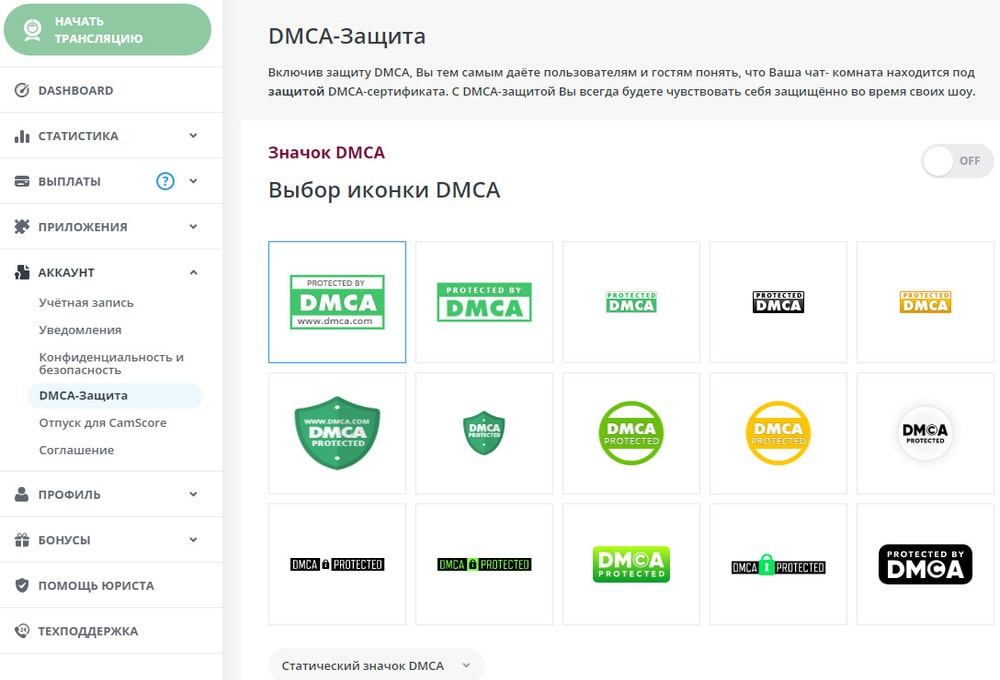Choose the small orange DMCA badge

925,302
